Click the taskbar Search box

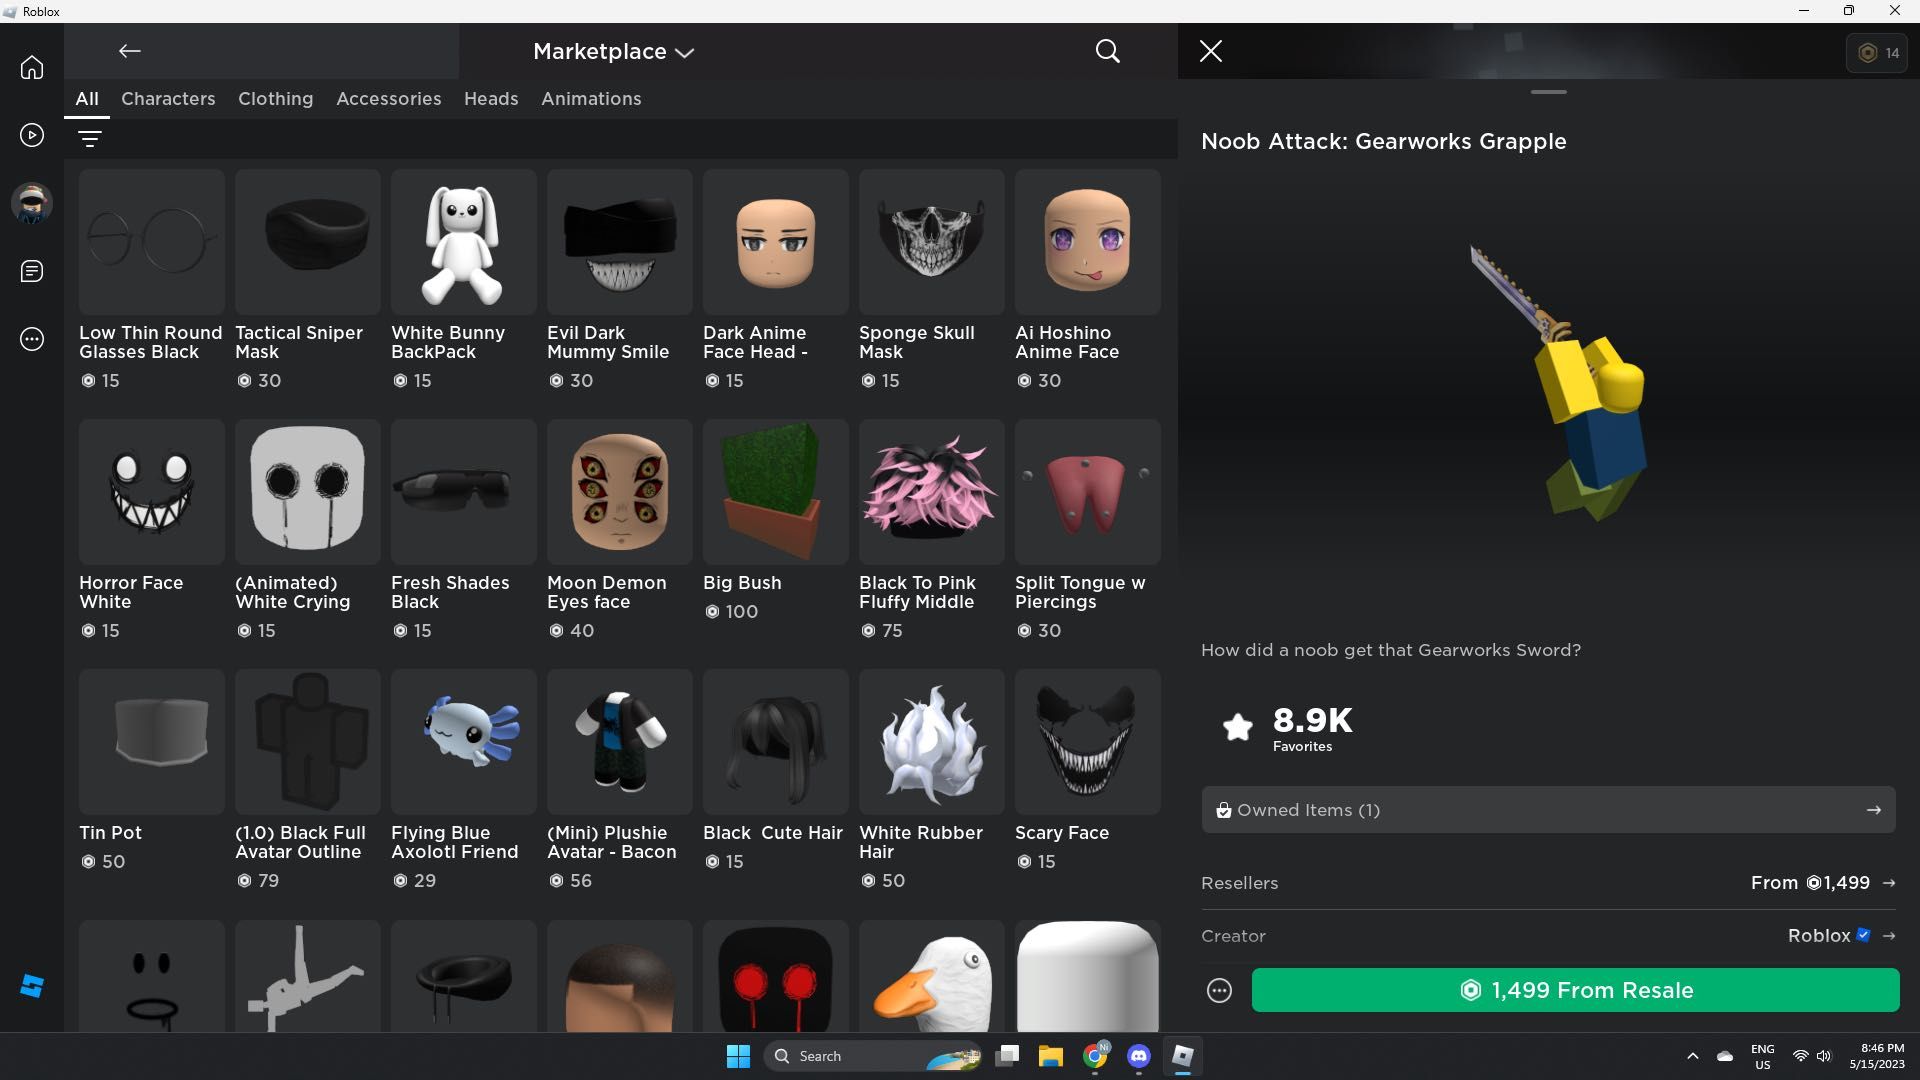click(x=874, y=1056)
